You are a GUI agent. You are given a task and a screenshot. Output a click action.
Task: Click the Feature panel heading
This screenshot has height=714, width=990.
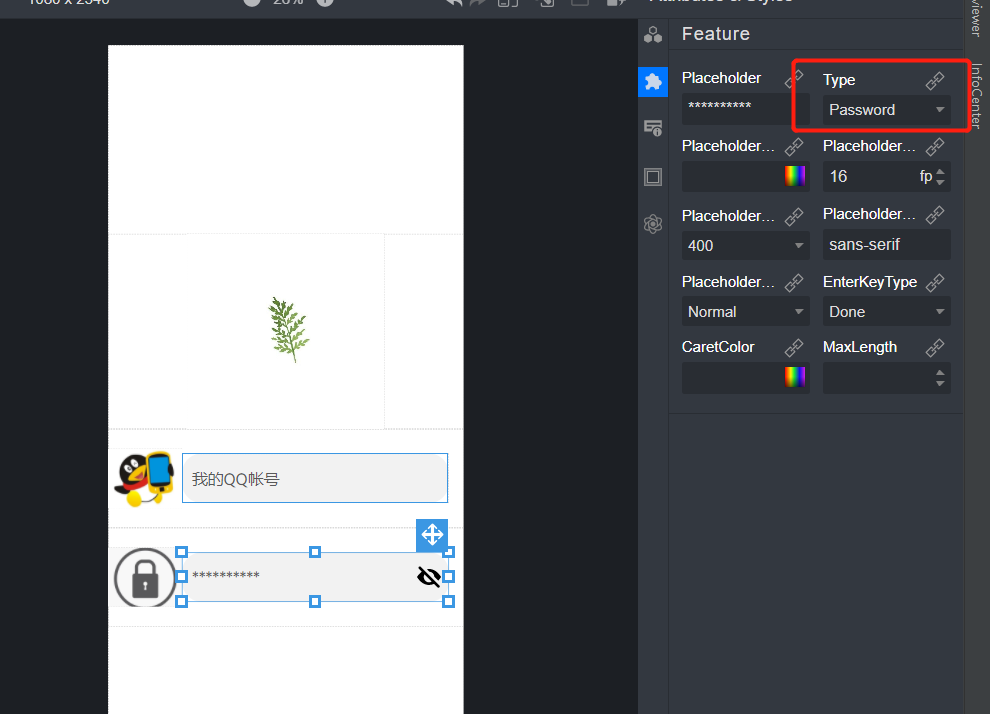click(715, 33)
